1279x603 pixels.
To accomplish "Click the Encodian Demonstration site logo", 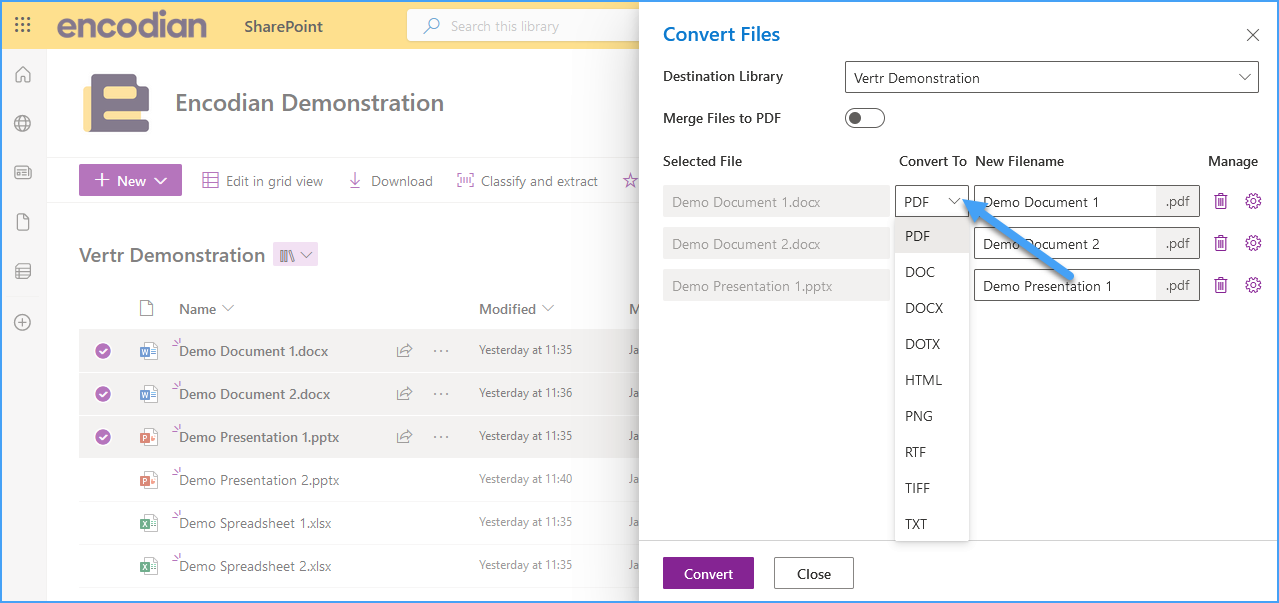I will click(116, 103).
